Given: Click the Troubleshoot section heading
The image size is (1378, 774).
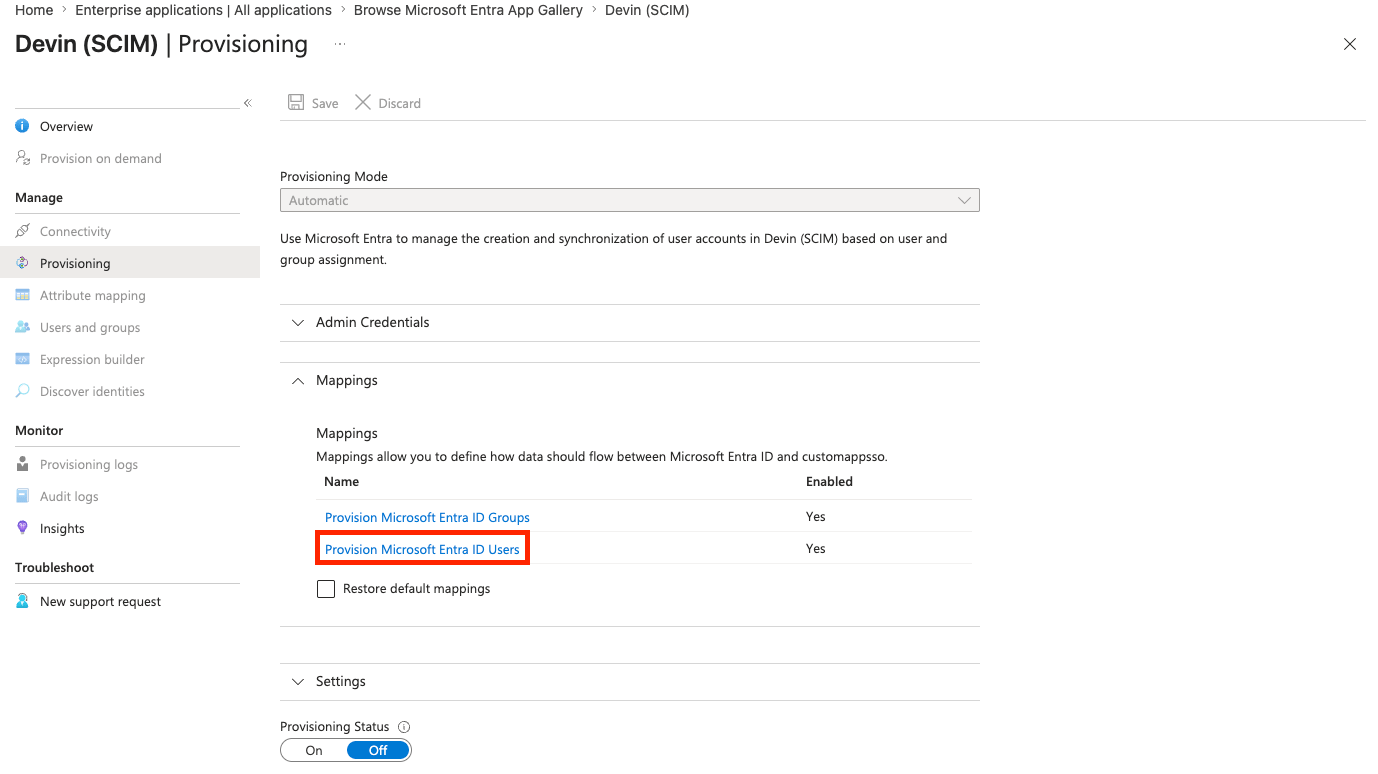Looking at the screenshot, I should point(54,567).
